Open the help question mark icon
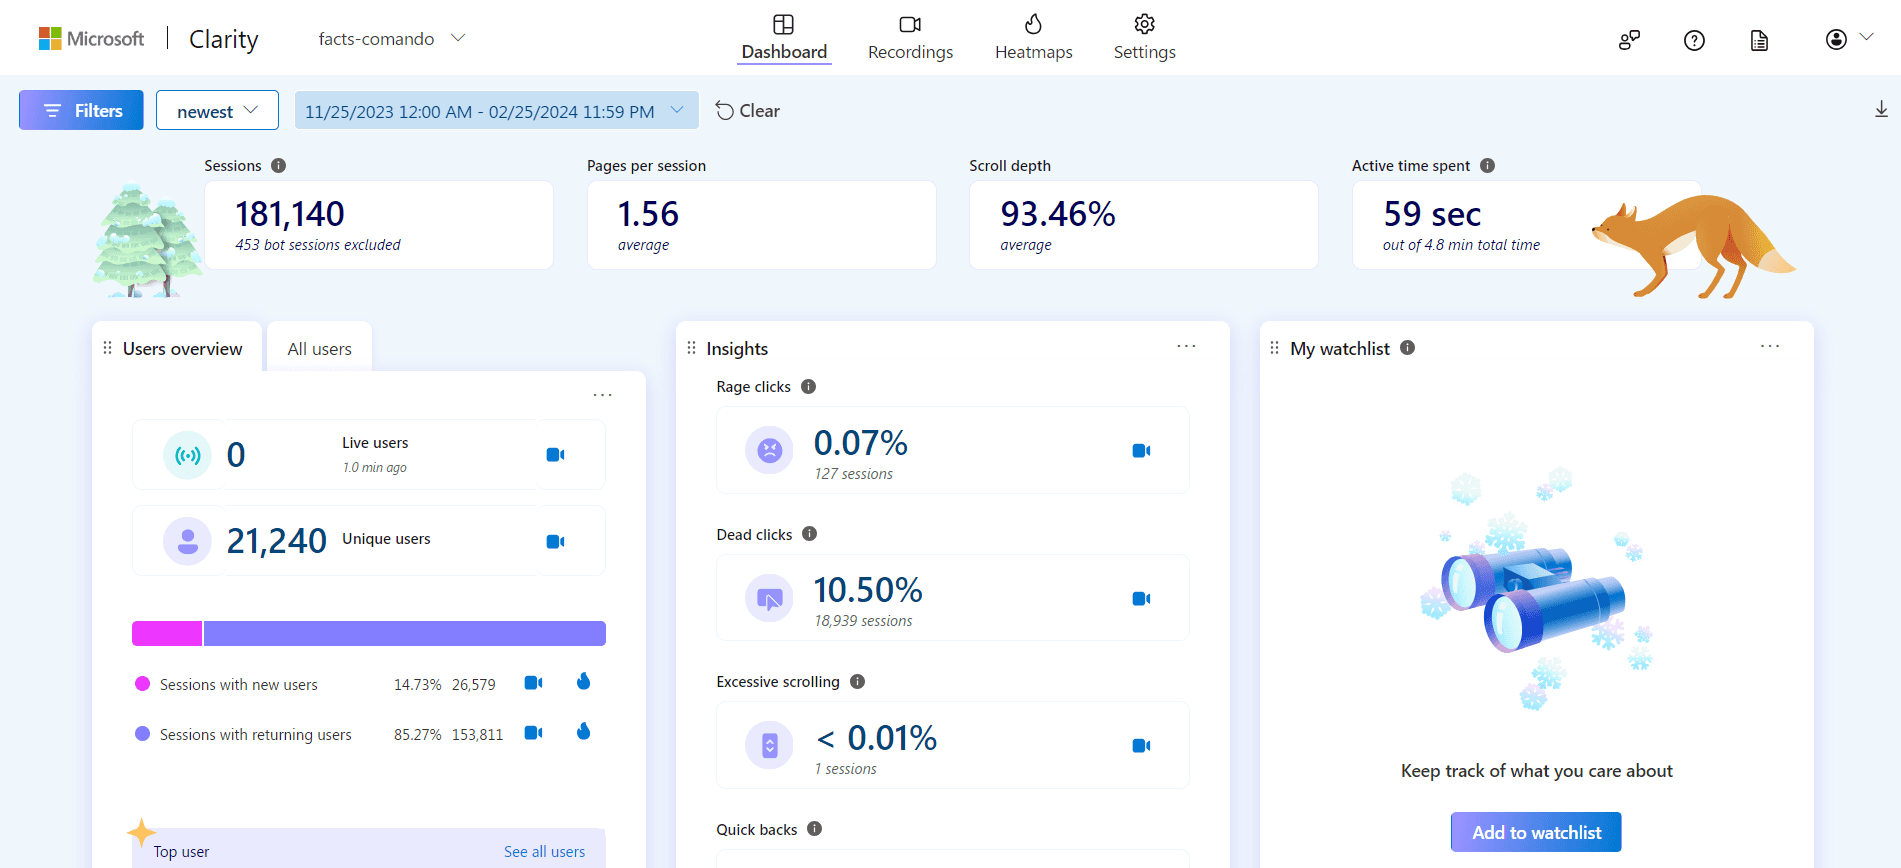1901x868 pixels. click(x=1694, y=40)
